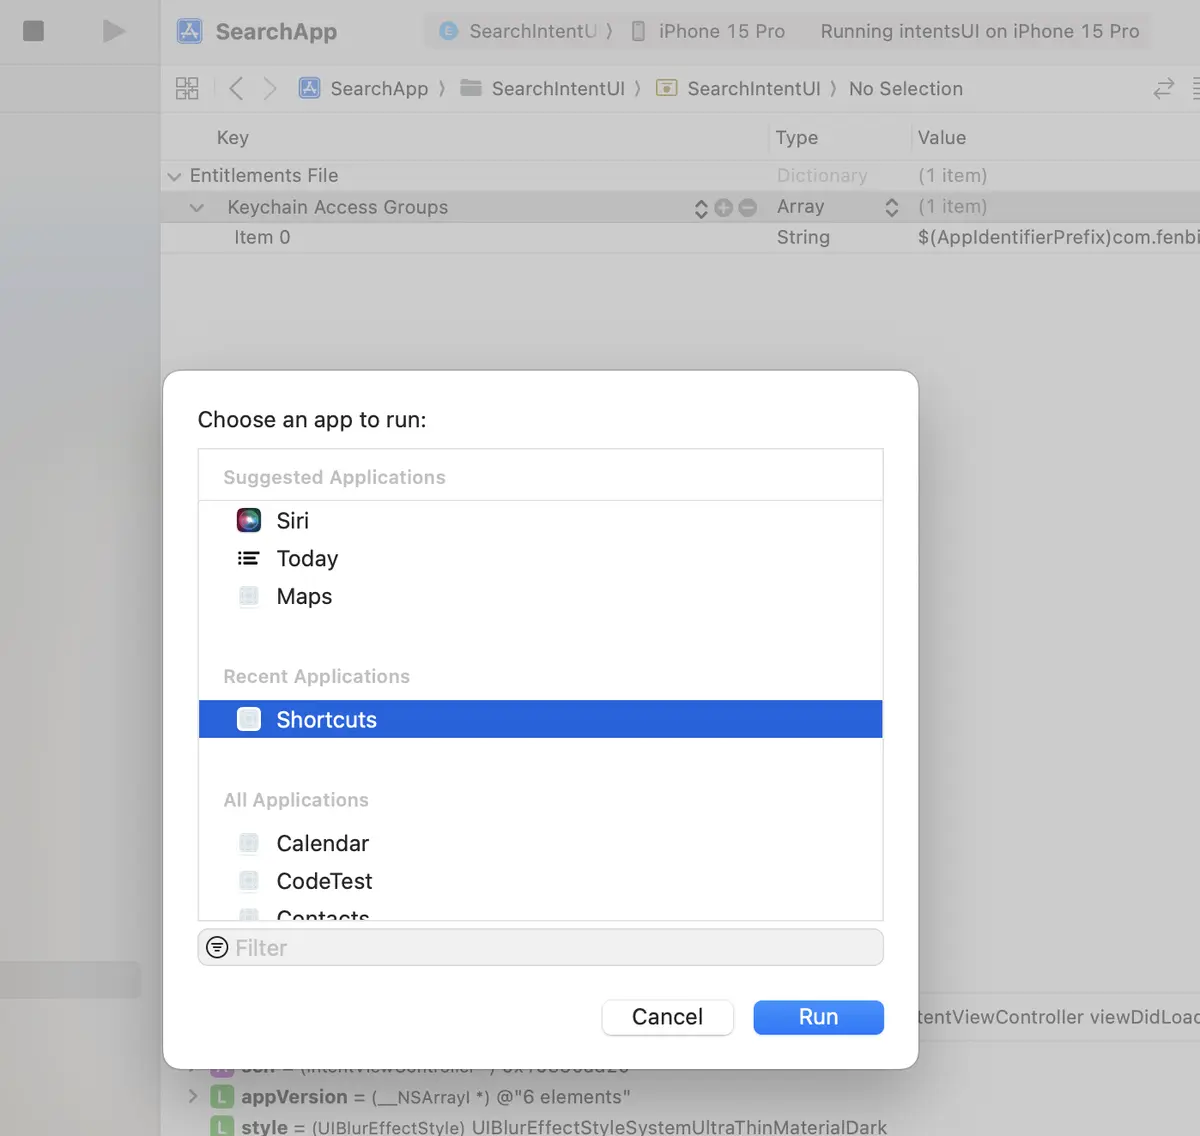Click the SearchIntentUI entitlements file breadcrumb

coord(738,89)
